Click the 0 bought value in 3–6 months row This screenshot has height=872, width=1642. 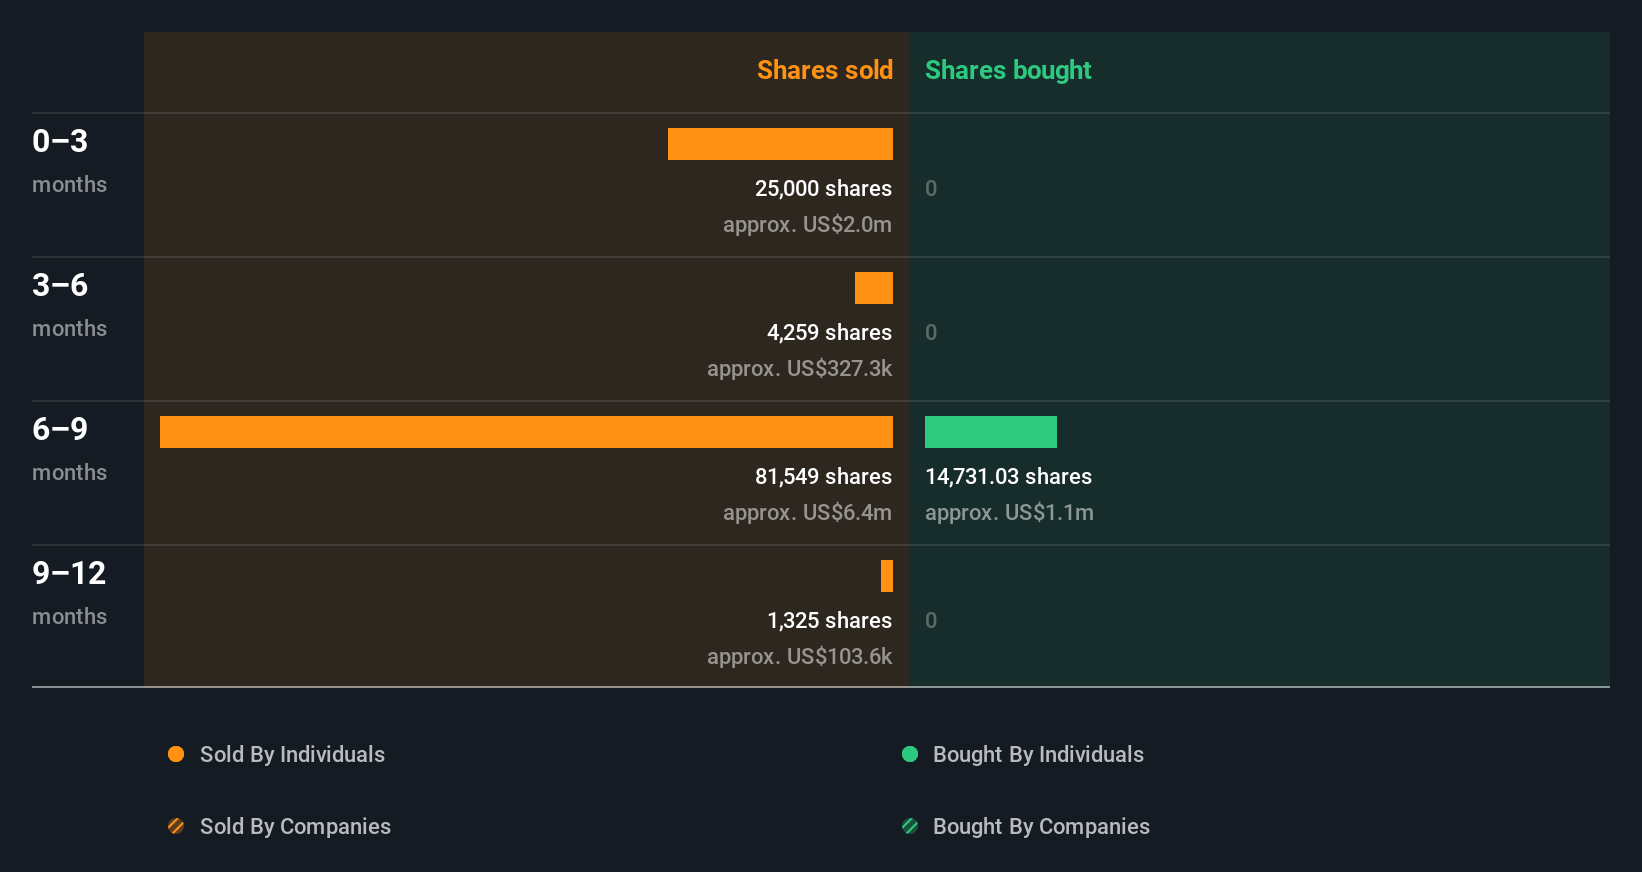(931, 332)
